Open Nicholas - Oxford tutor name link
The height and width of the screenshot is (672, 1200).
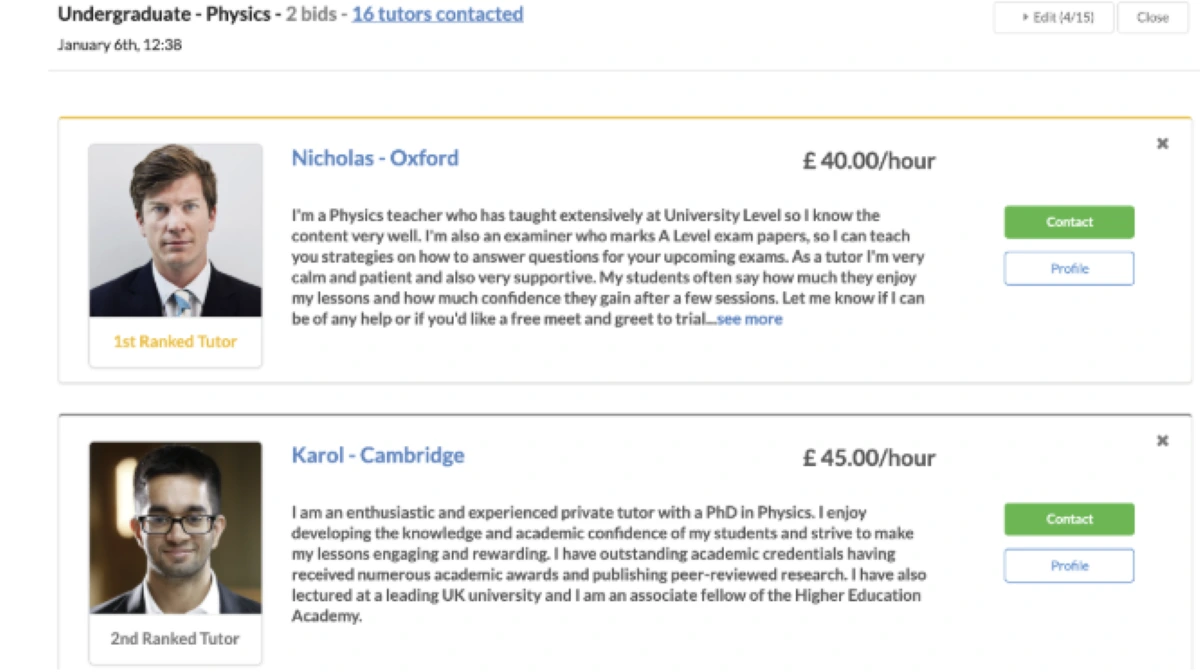click(x=375, y=158)
